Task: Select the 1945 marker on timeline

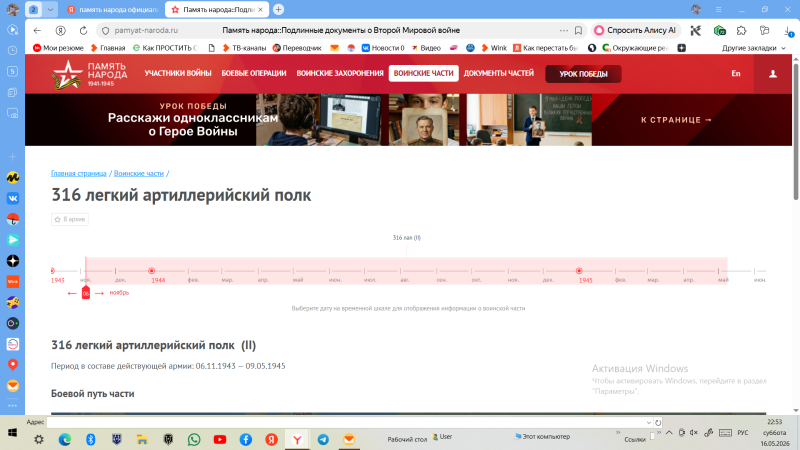Action: [579, 271]
